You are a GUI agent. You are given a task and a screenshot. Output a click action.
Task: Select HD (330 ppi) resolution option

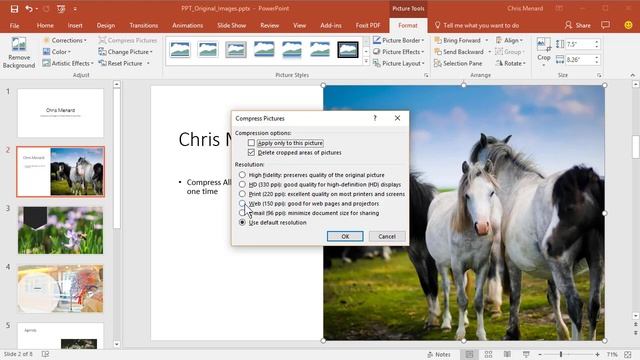point(242,184)
